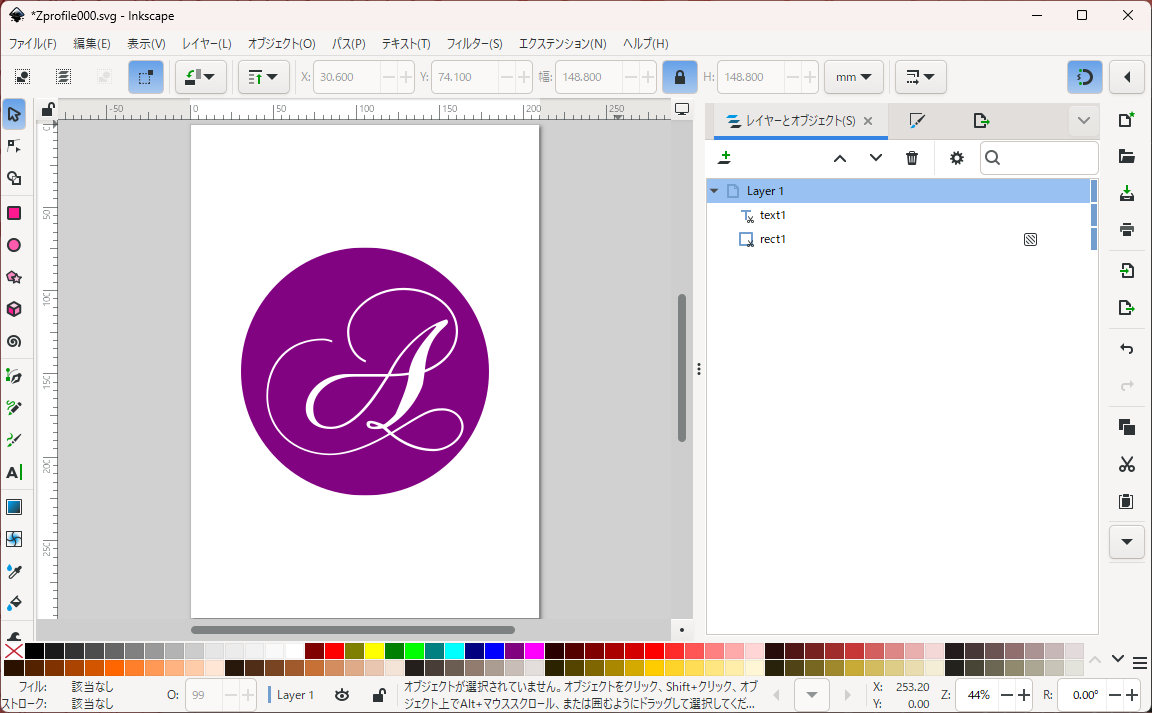This screenshot has width=1152, height=713.
Task: Select the Ellipse tool
Action: pyautogui.click(x=14, y=246)
